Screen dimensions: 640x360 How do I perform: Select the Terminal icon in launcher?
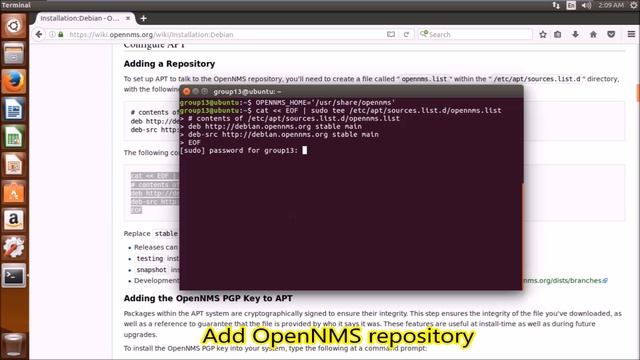(13, 276)
